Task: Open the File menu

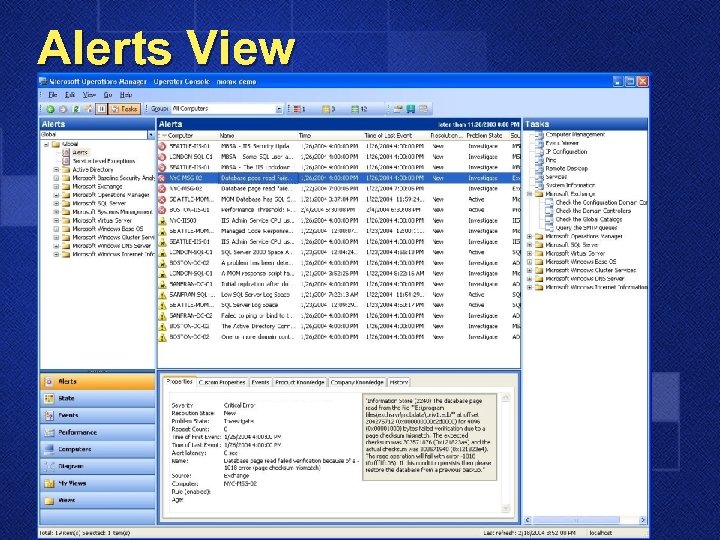Action: point(53,95)
